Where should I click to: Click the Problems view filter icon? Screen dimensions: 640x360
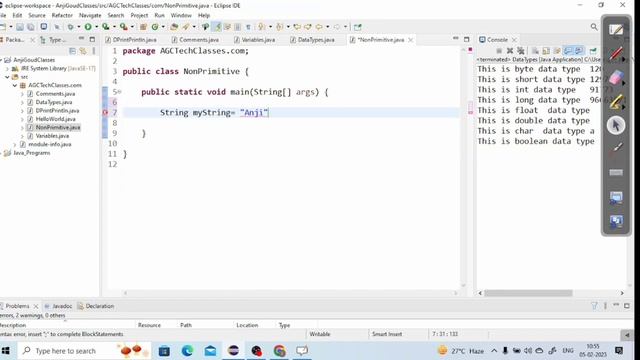594,306
